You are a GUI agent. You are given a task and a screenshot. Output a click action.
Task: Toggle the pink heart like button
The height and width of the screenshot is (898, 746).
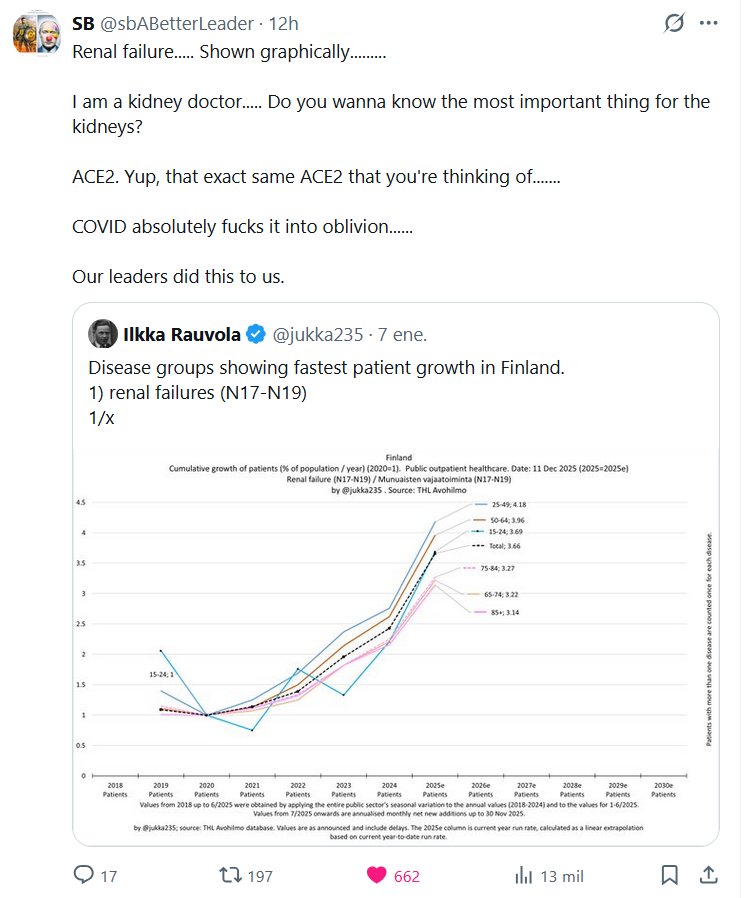(377, 875)
